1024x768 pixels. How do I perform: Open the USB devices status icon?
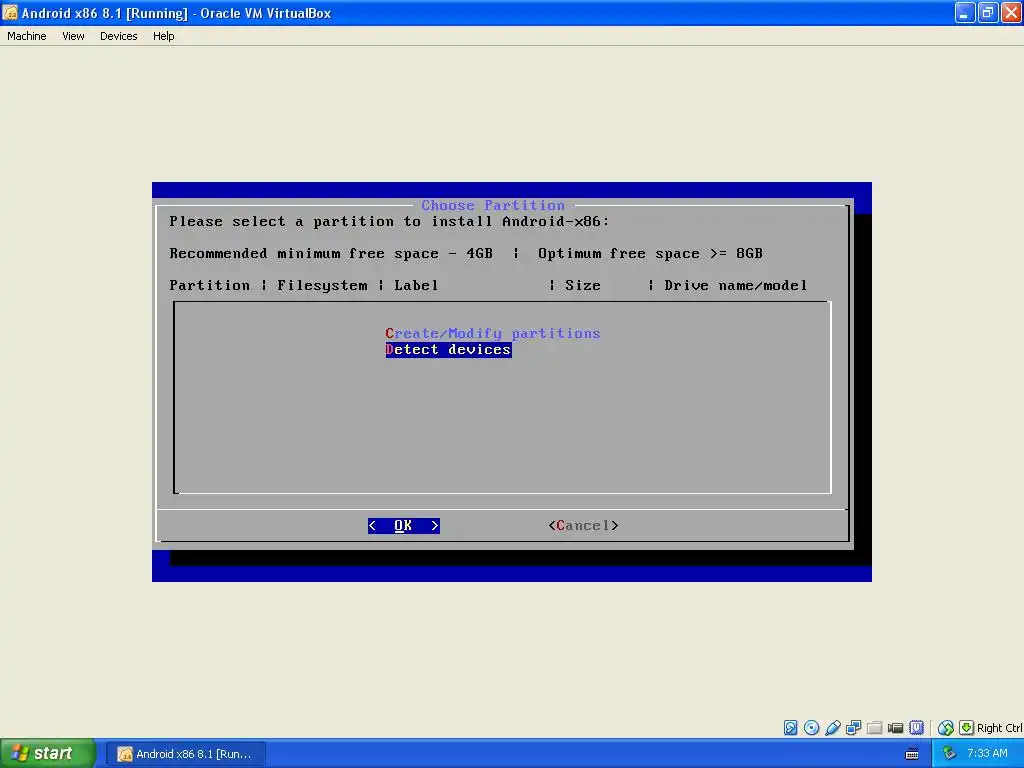[833, 728]
